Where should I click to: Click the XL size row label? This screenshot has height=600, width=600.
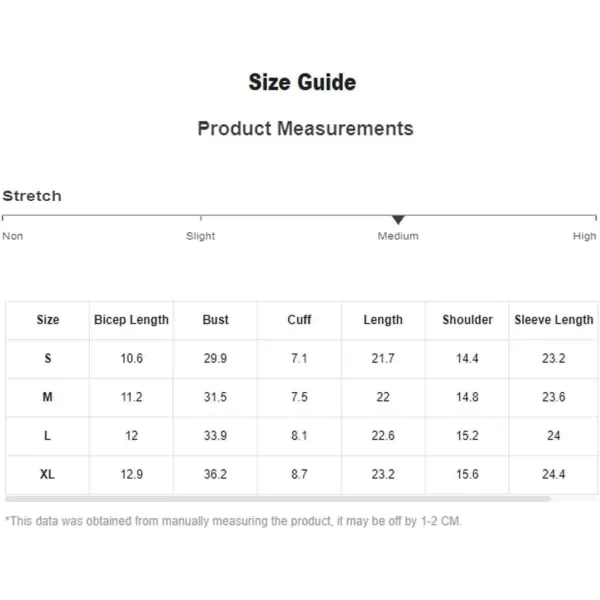47,474
